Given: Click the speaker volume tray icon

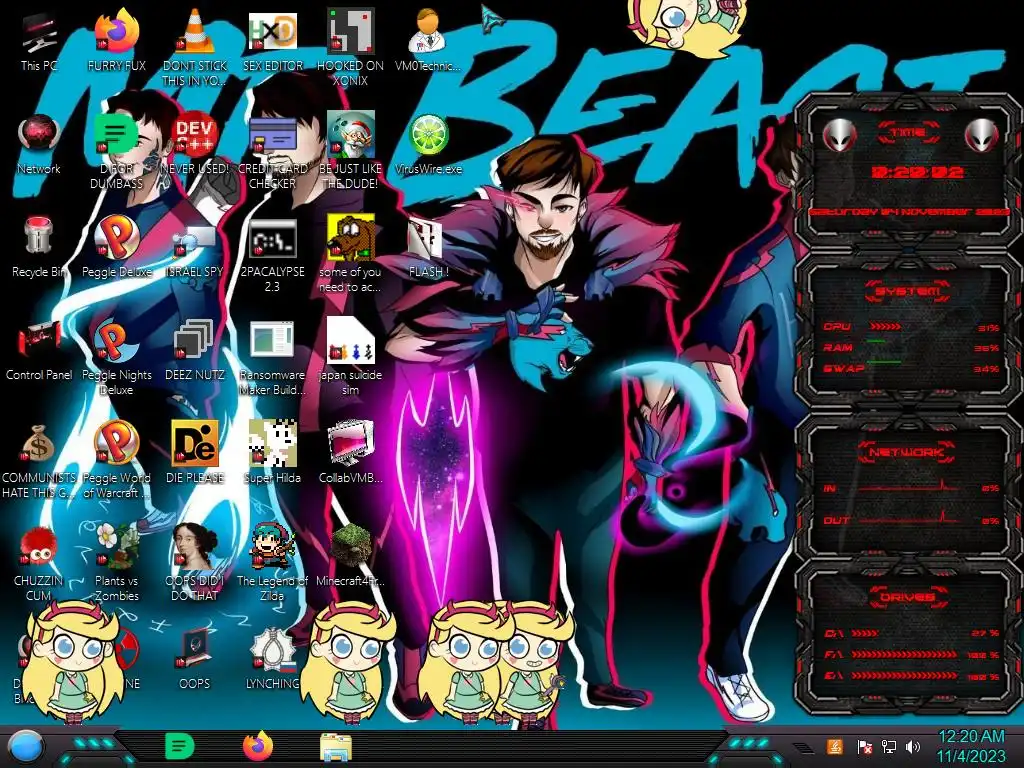Looking at the screenshot, I should click(x=913, y=746).
